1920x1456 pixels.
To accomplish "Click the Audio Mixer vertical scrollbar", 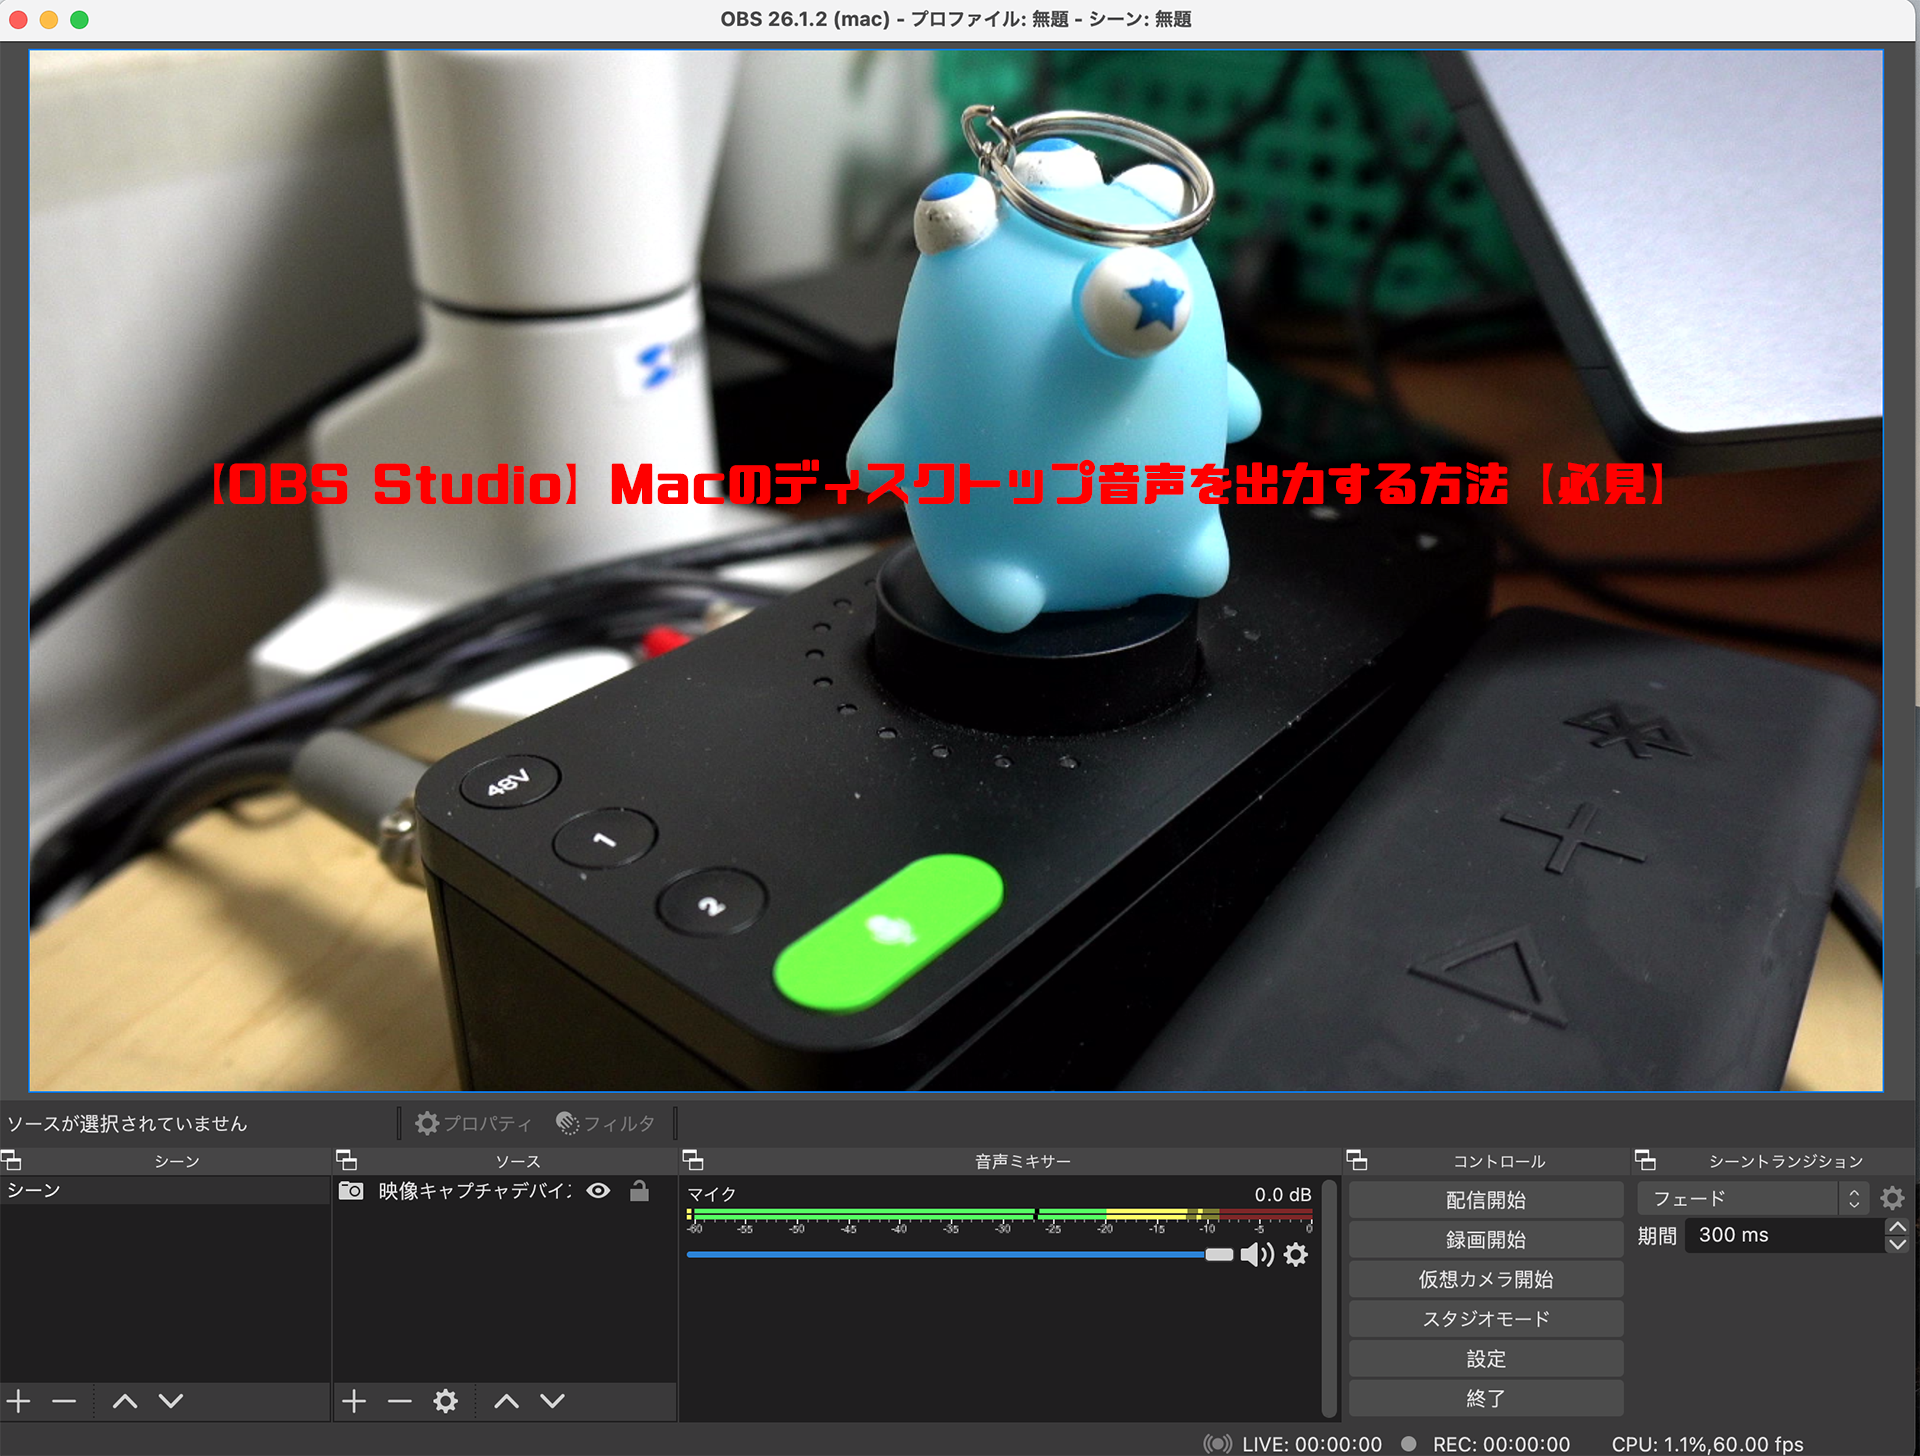I will click(1329, 1298).
